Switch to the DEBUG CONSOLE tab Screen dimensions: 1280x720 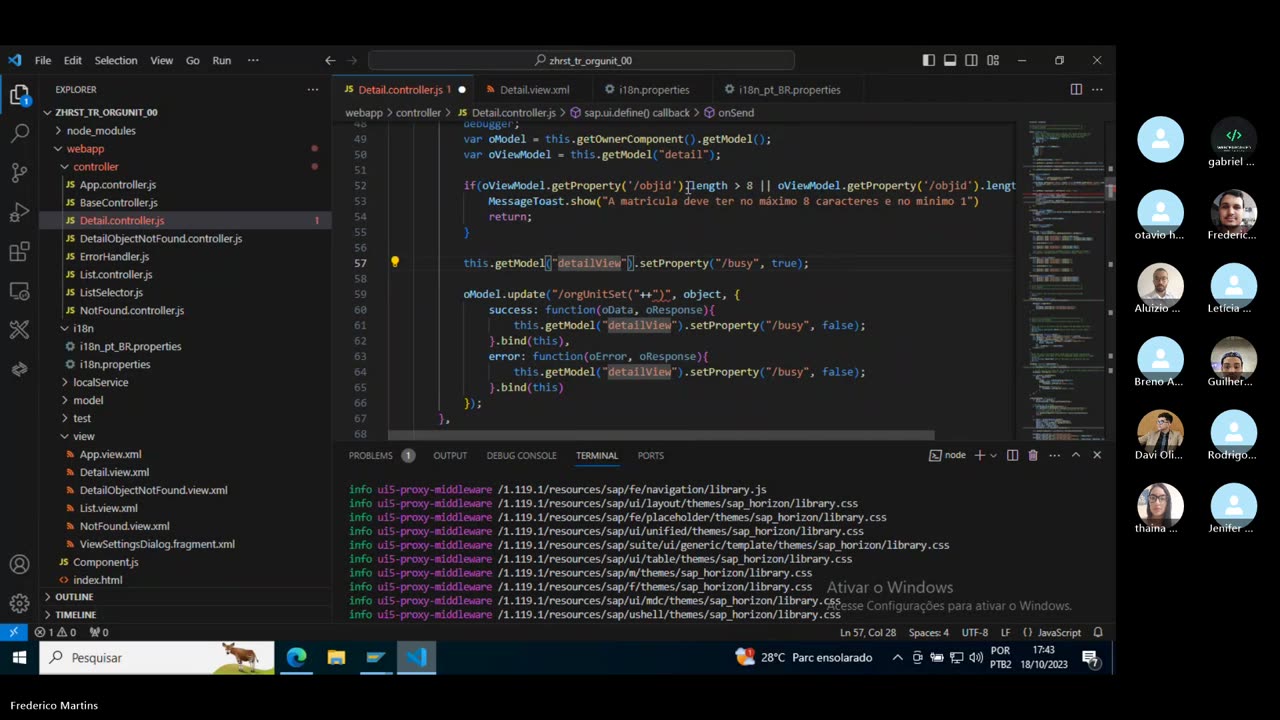[x=521, y=455]
